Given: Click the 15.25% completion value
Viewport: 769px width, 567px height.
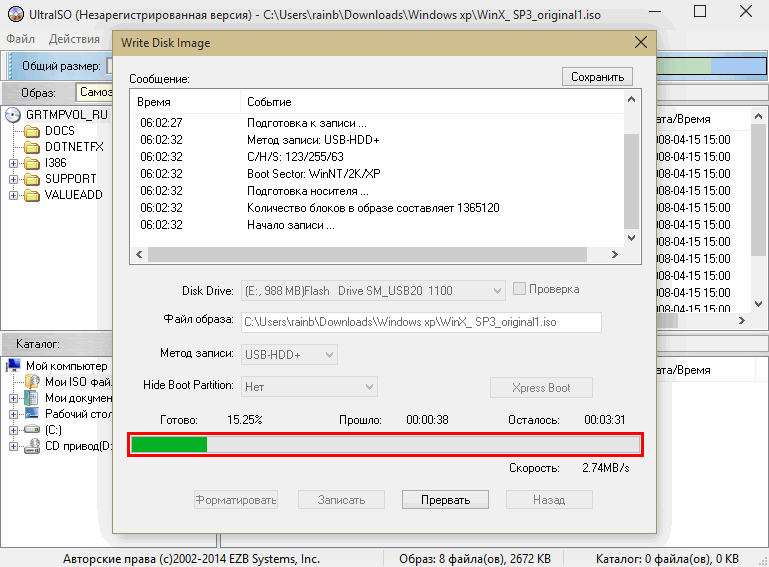Looking at the screenshot, I should pyautogui.click(x=245, y=420).
